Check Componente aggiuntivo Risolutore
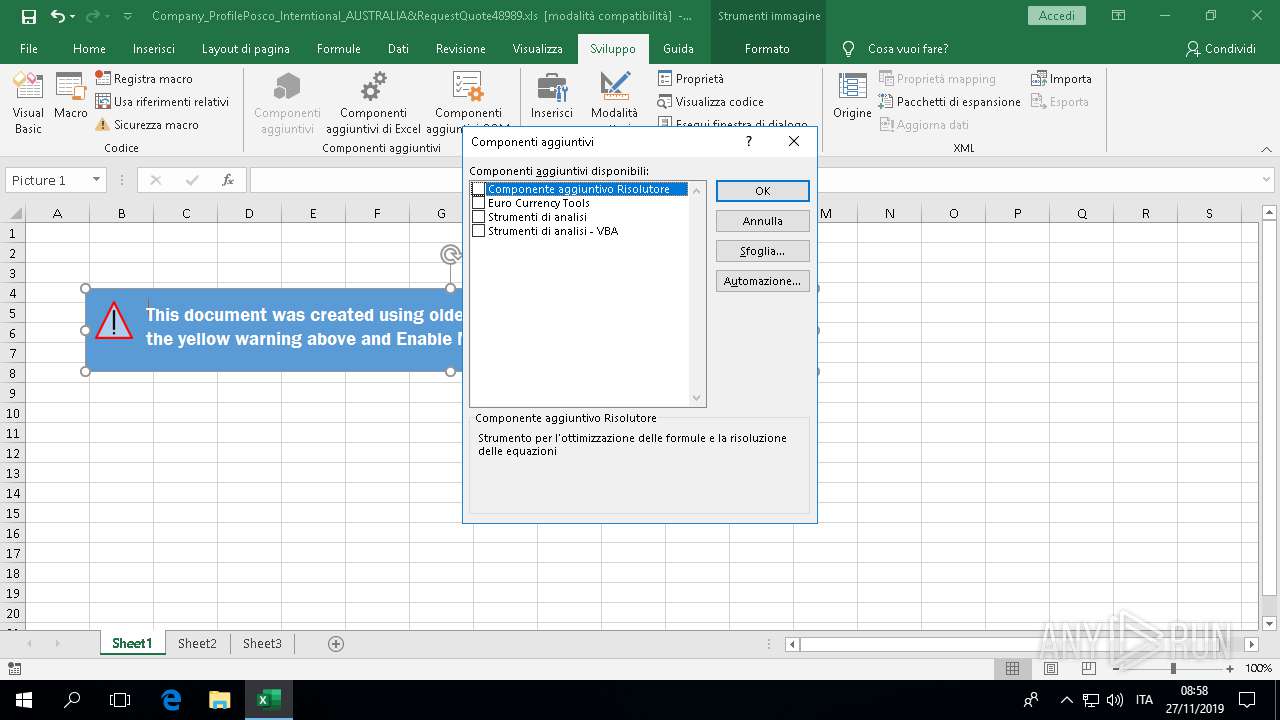Viewport: 1280px width, 720px height. point(479,189)
